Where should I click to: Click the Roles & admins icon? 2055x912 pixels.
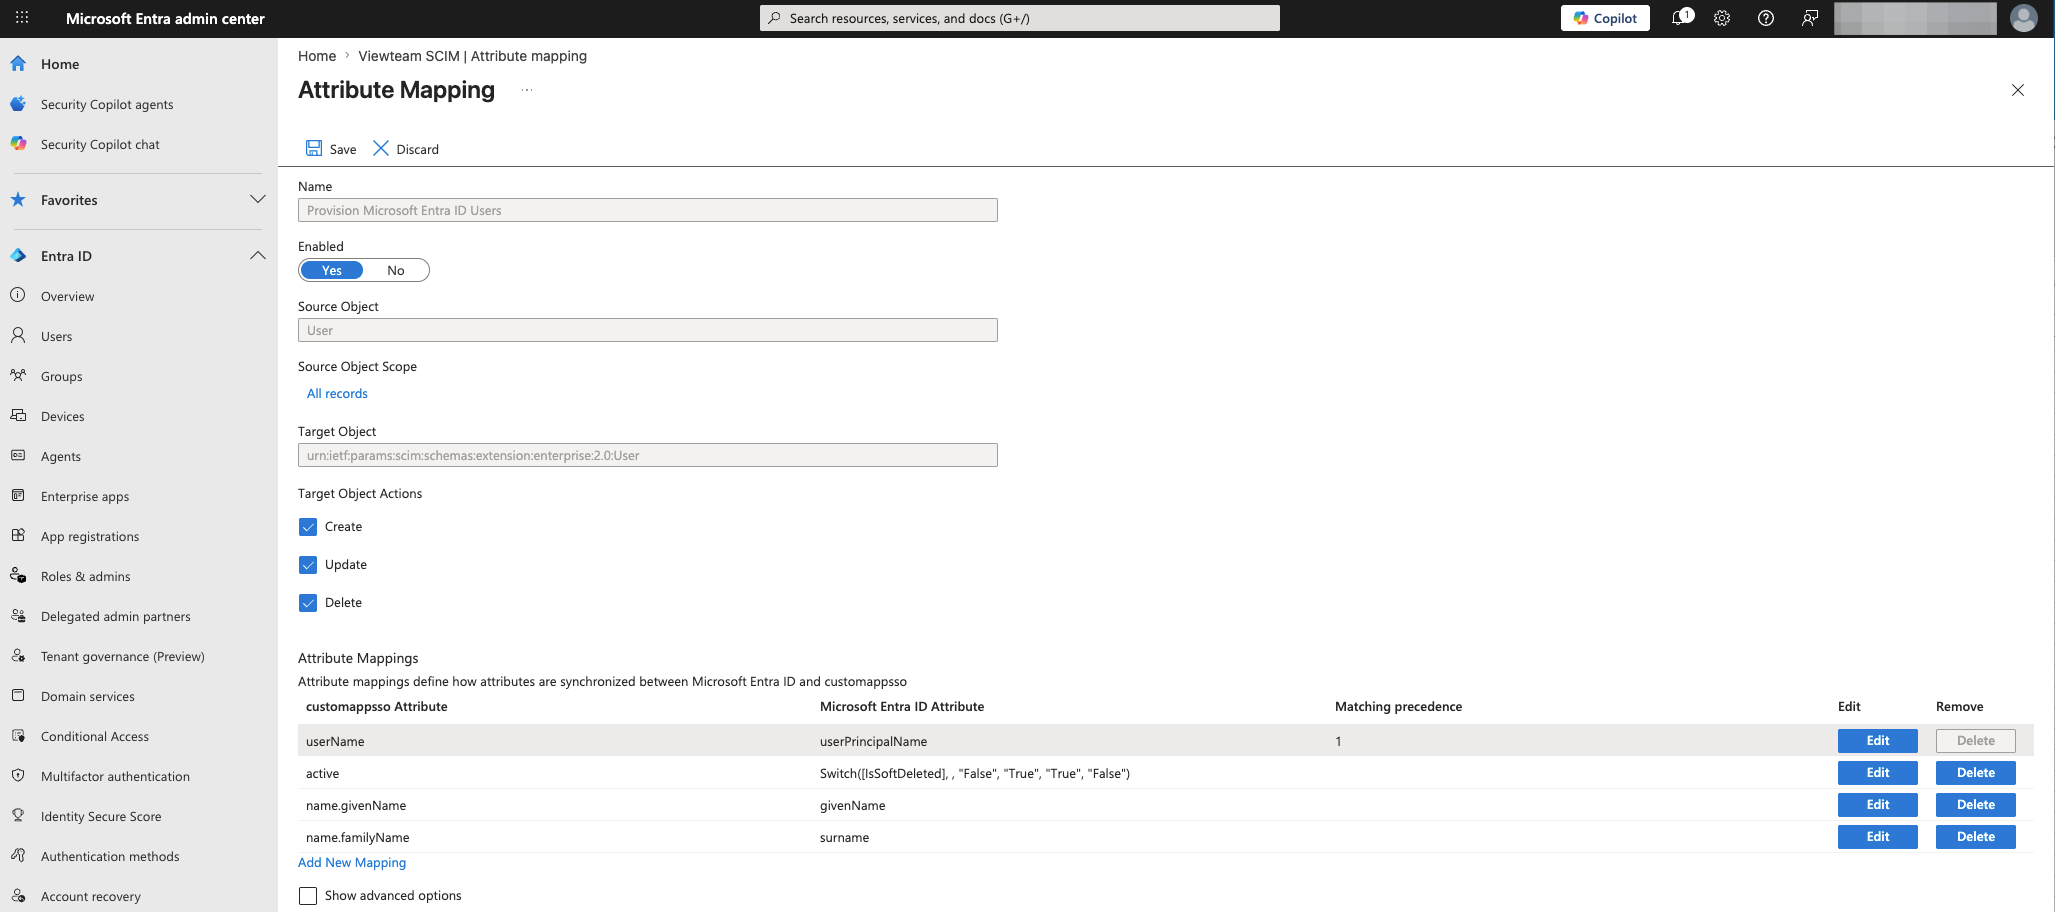18,575
